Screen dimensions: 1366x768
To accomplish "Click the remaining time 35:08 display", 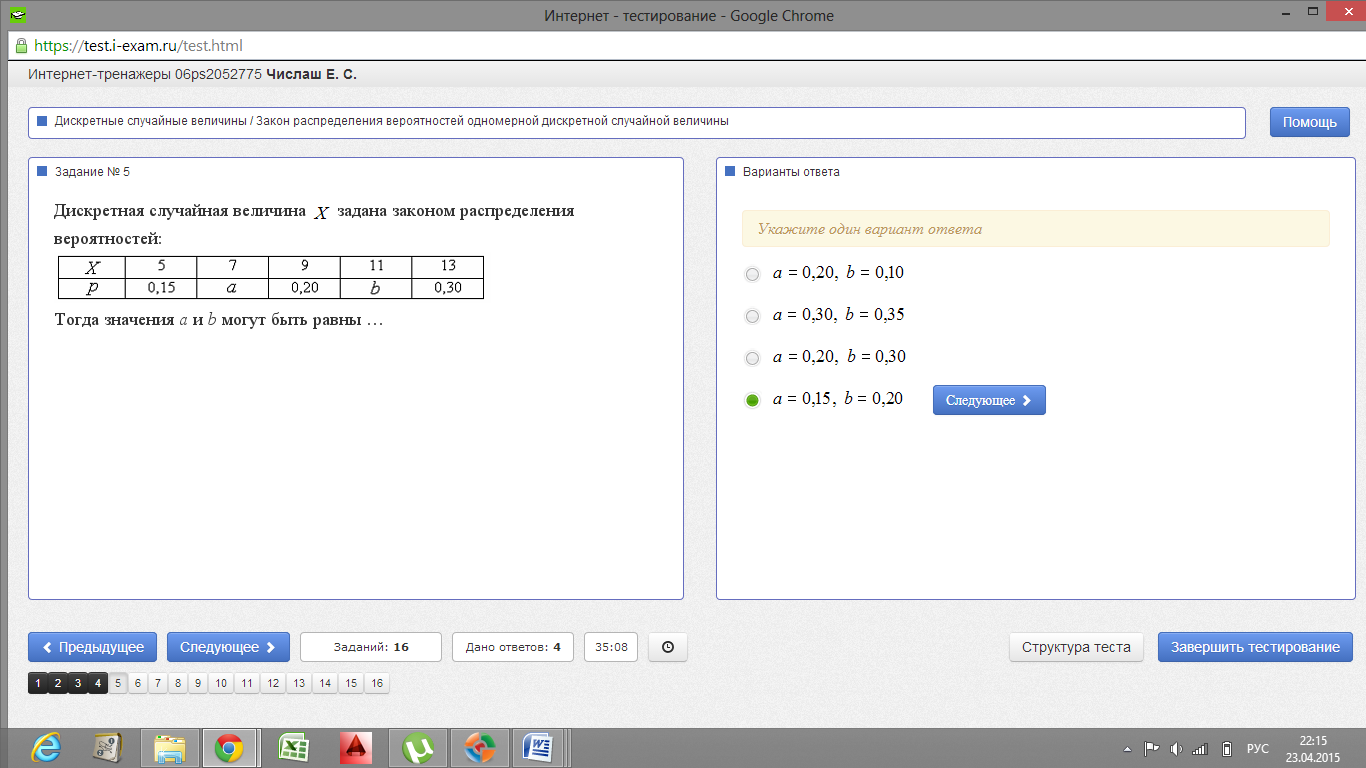I will click(x=611, y=647).
